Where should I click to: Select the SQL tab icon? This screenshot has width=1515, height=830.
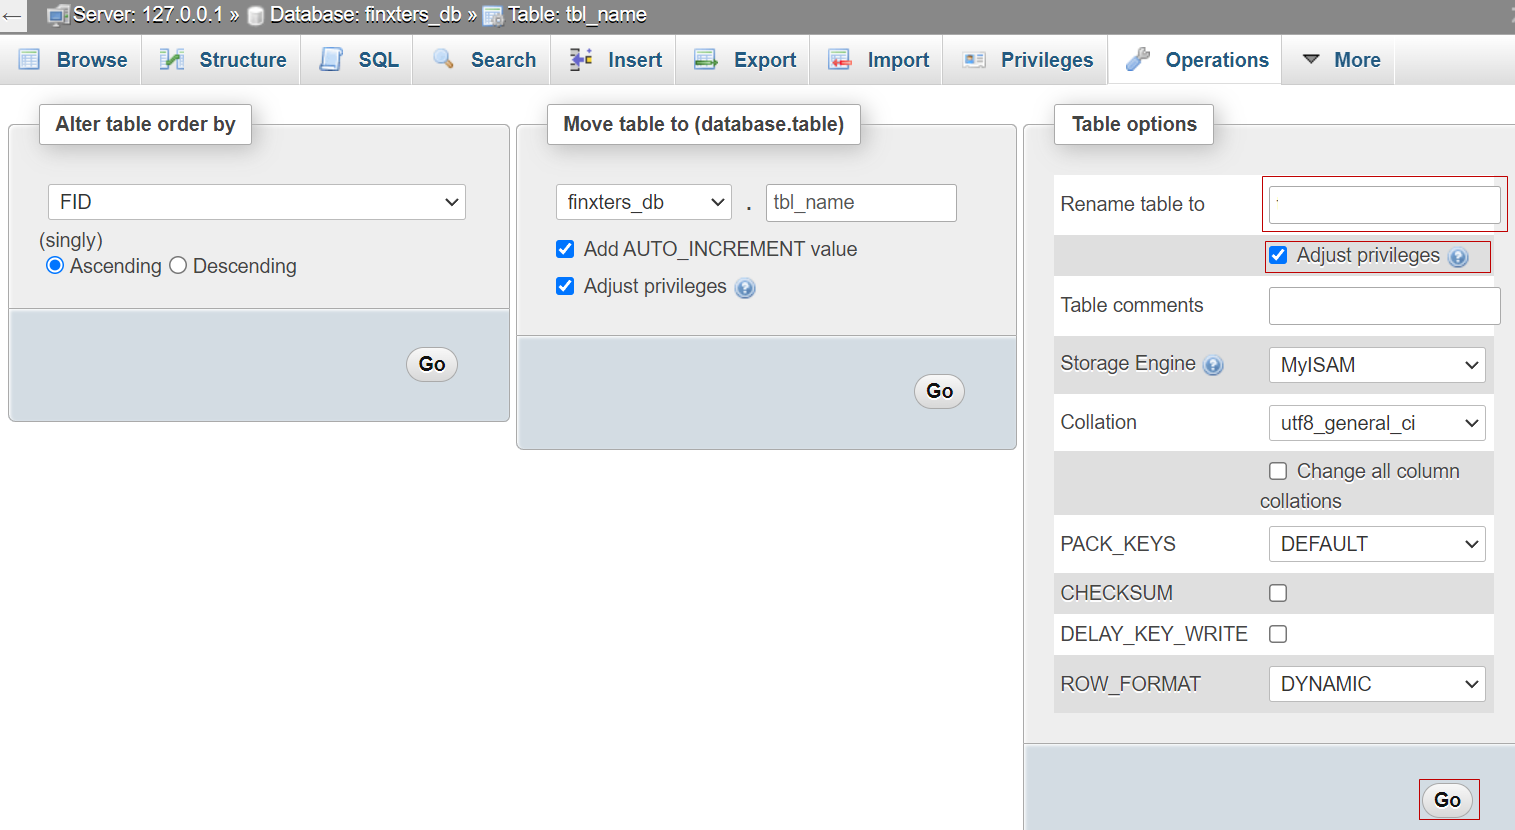330,59
